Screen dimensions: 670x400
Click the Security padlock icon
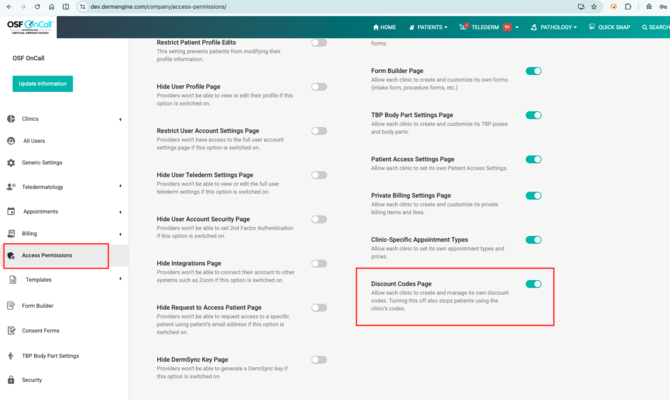(11, 379)
